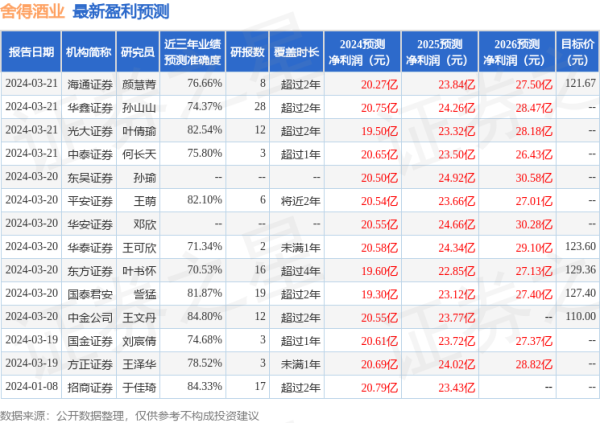Click the 2026预测净利润 column header
This screenshot has width=600, height=423.
pyautogui.click(x=517, y=52)
